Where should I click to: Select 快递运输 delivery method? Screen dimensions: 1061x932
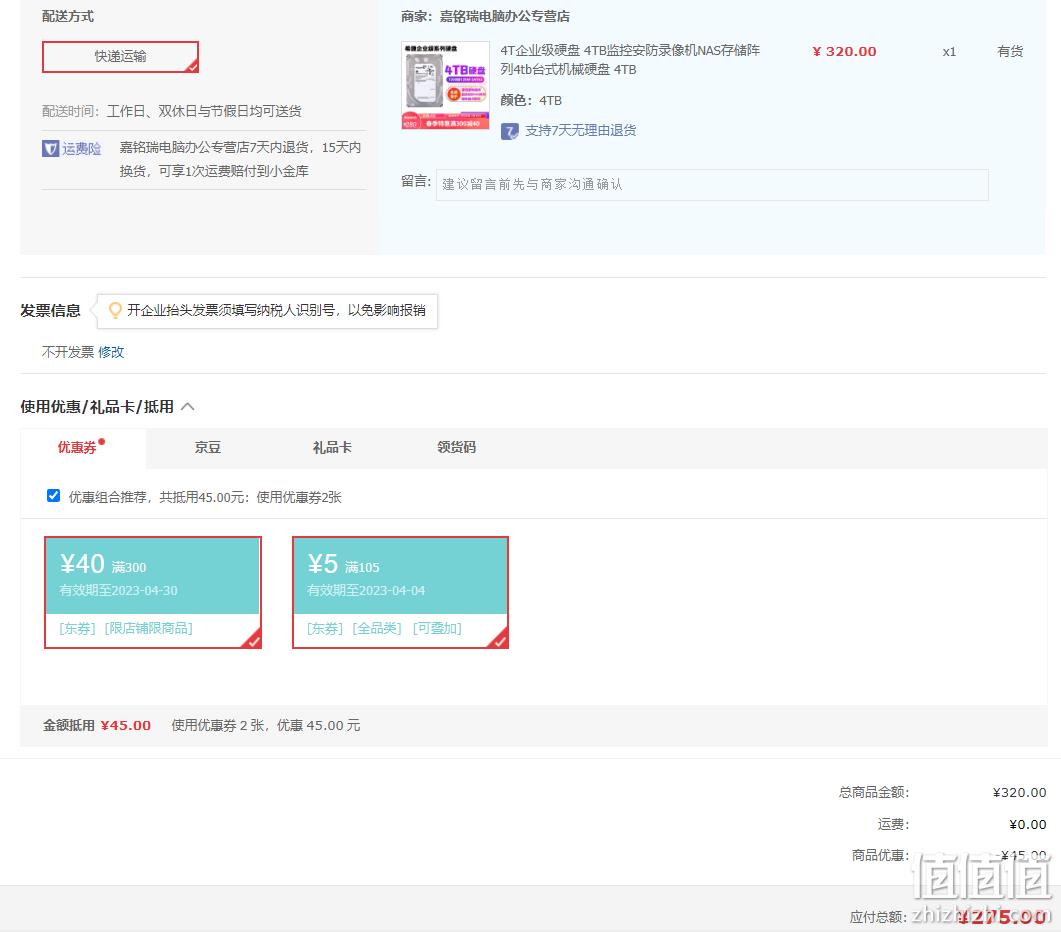point(120,57)
